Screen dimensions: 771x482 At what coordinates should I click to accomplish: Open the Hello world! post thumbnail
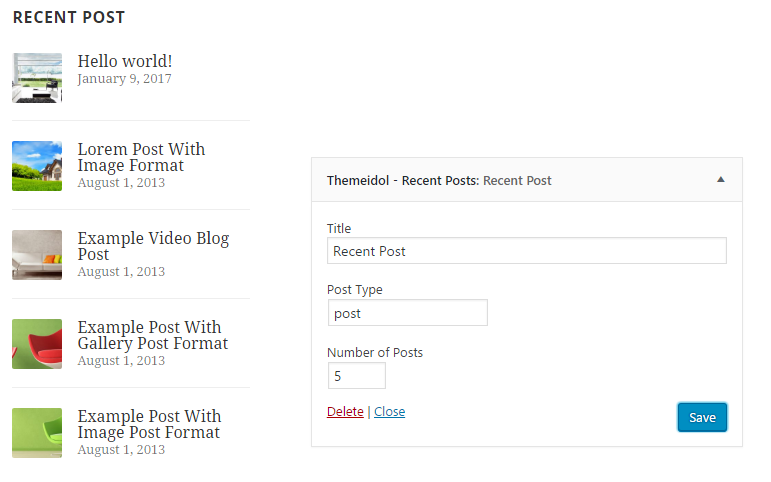pos(37,78)
